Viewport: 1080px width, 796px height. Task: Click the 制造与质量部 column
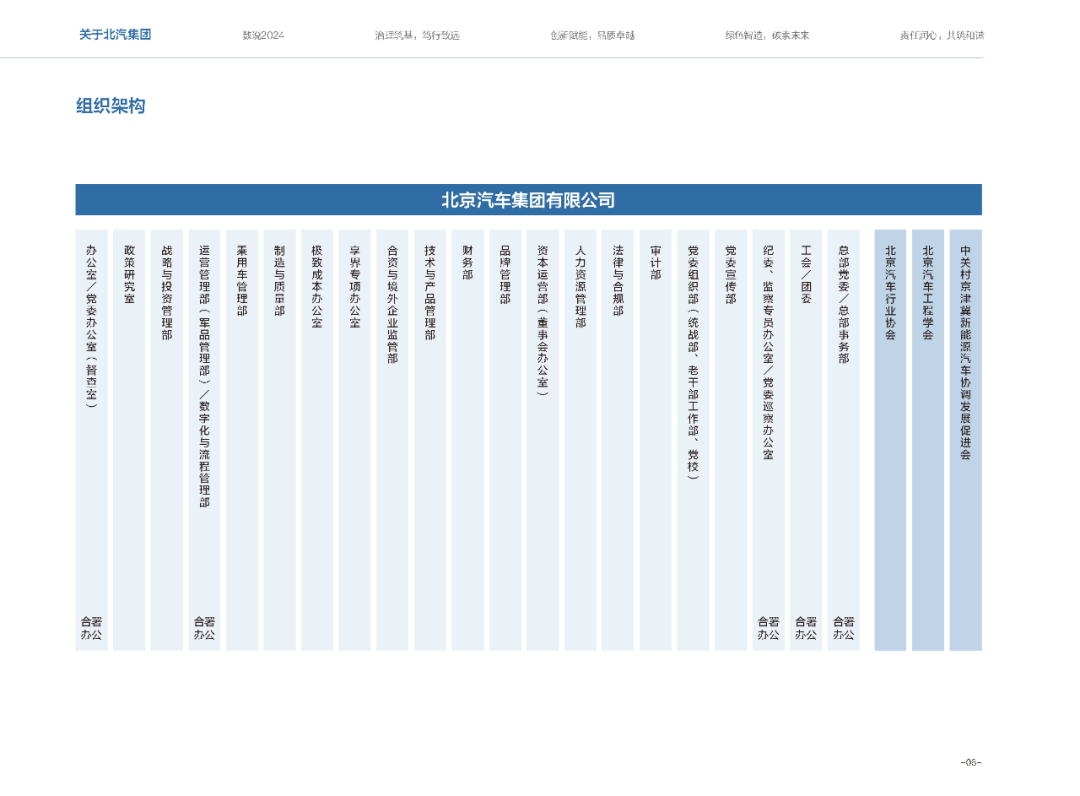point(280,440)
